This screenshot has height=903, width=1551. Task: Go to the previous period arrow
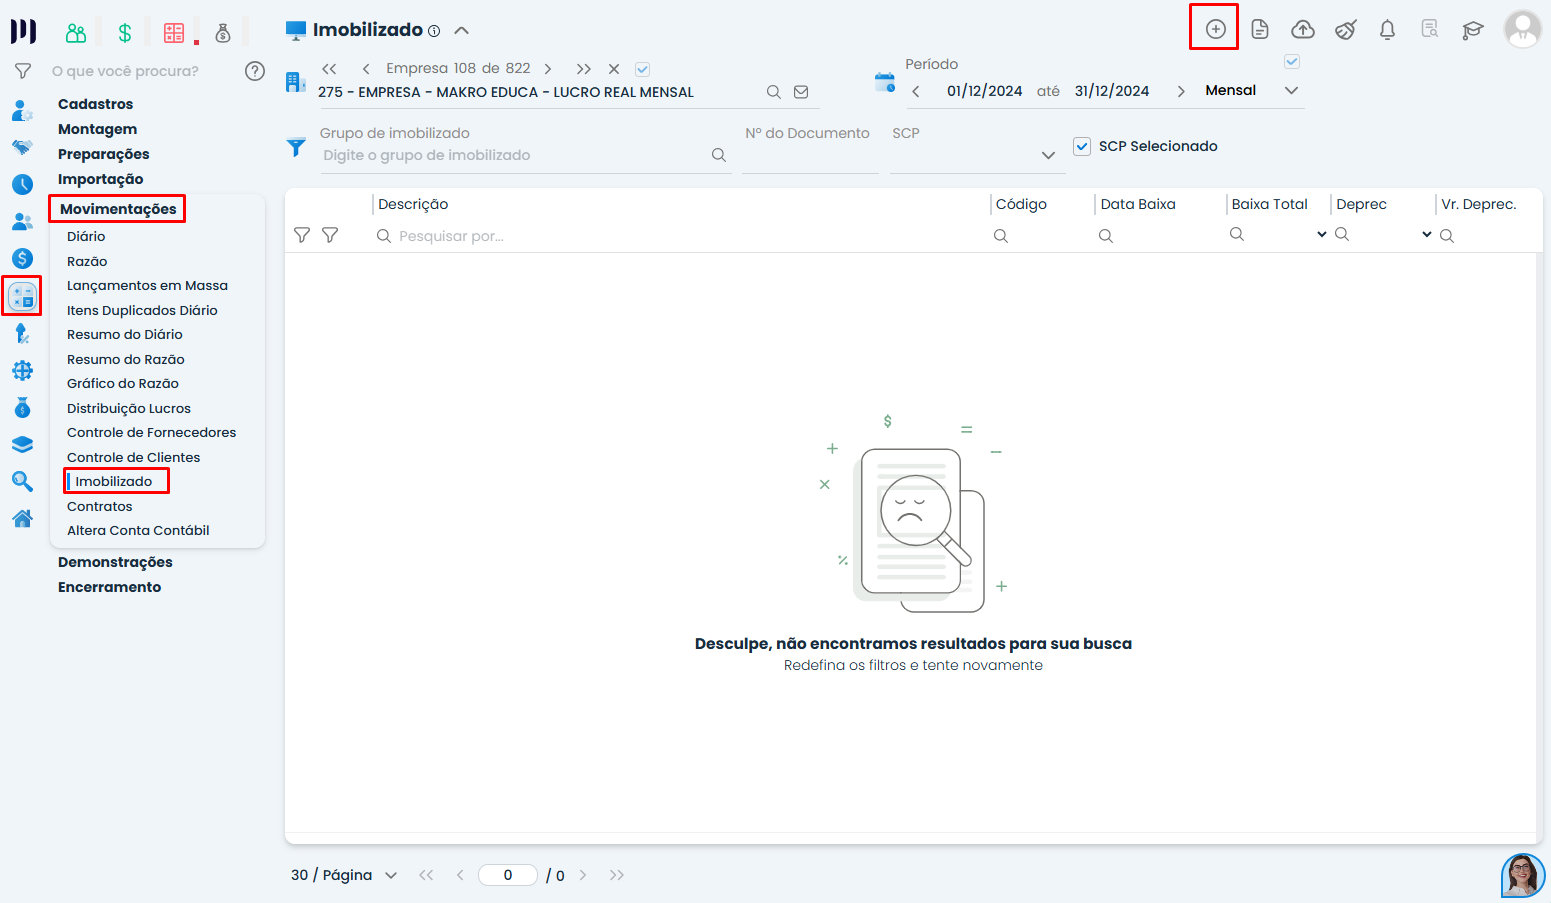click(x=916, y=91)
